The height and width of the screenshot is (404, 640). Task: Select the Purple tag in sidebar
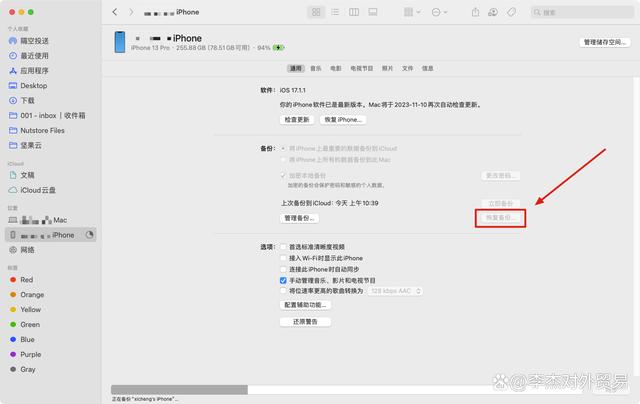point(25,354)
